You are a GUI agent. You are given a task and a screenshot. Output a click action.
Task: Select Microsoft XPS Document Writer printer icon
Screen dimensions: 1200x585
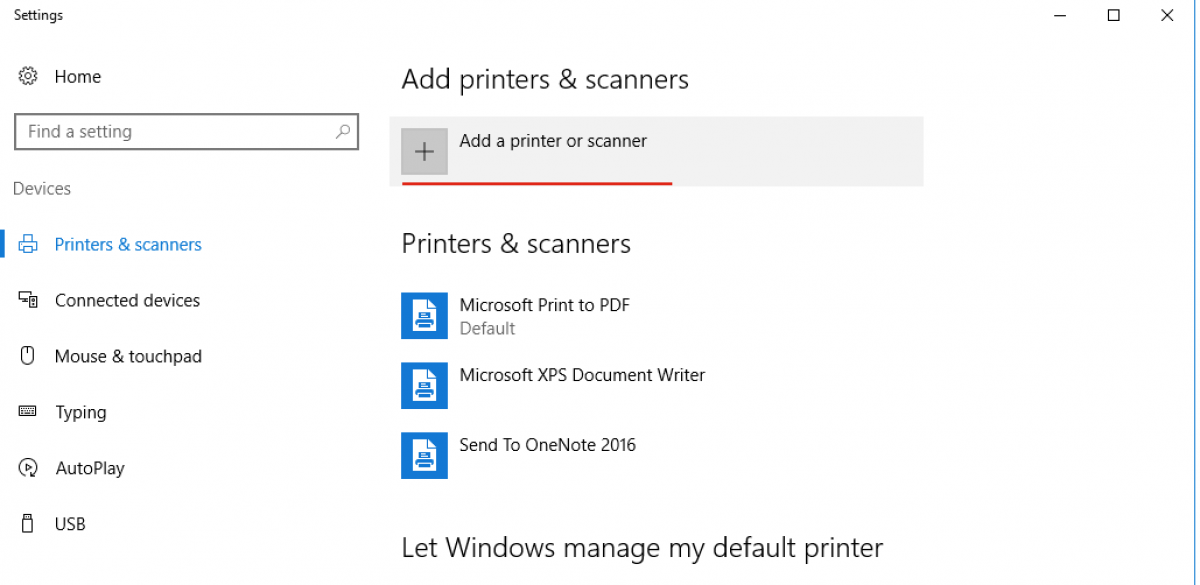point(424,386)
